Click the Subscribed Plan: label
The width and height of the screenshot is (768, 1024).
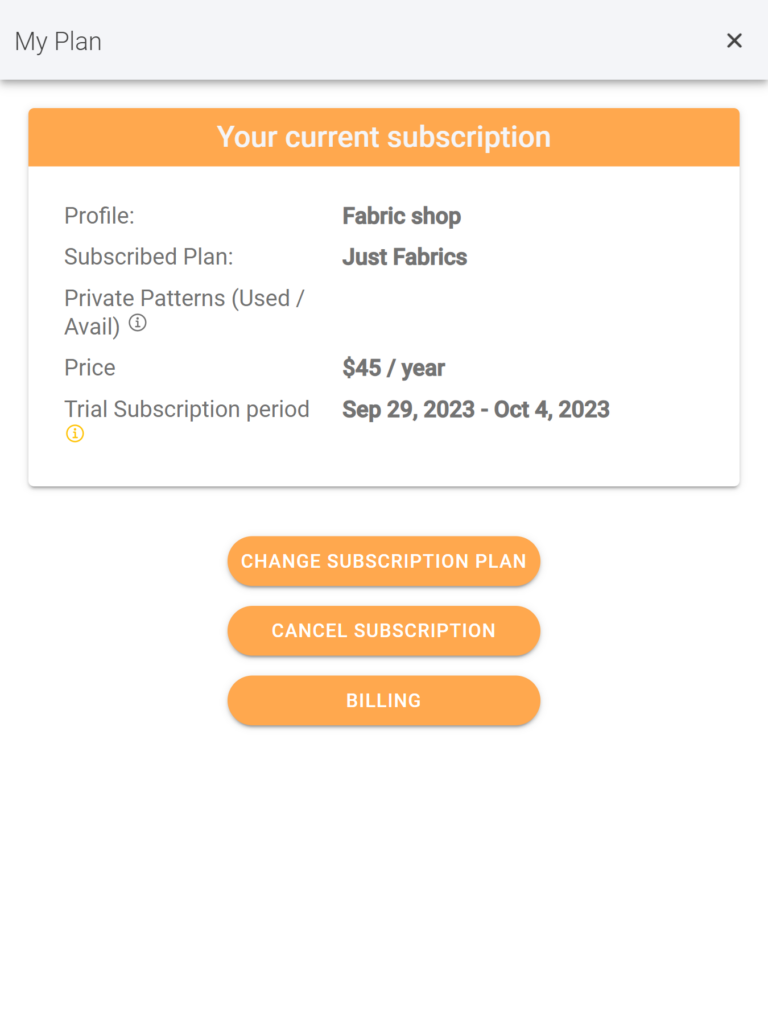pos(149,257)
